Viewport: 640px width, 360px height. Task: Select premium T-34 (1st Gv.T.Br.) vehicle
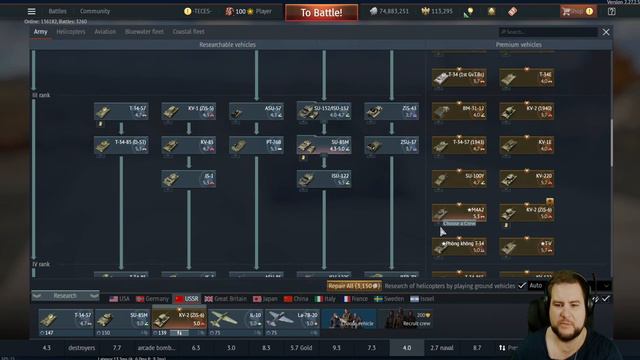coord(459,78)
